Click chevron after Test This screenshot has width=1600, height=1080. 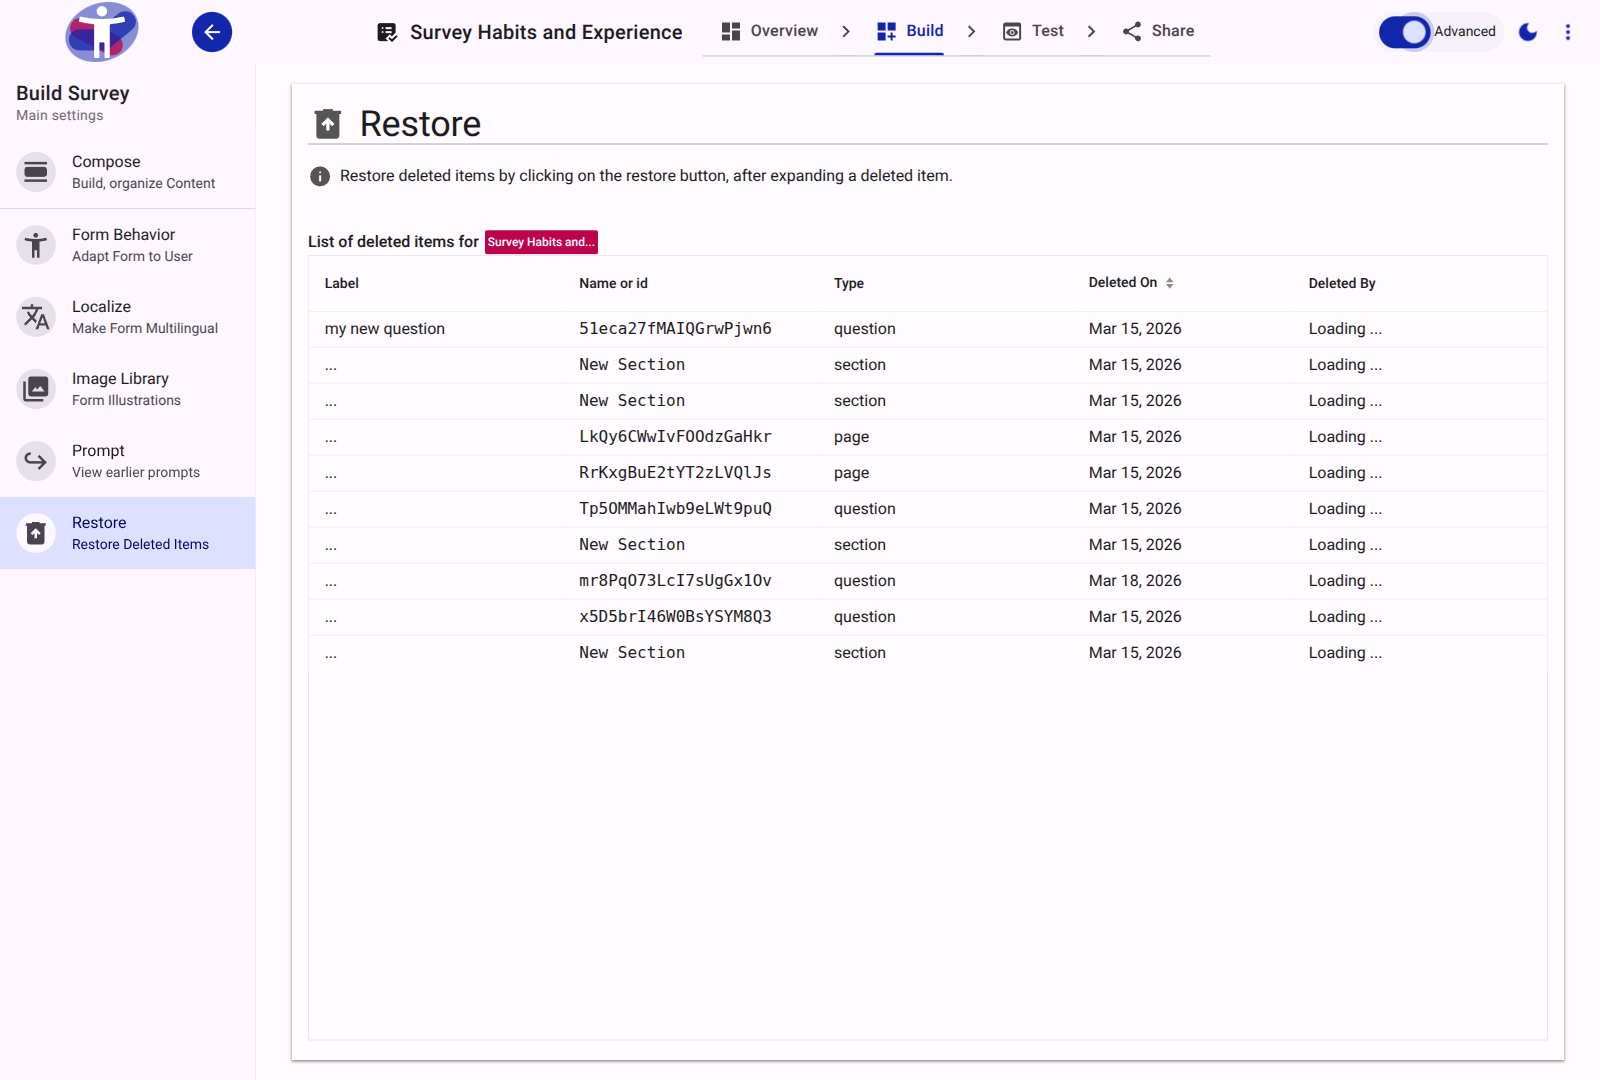coord(1091,31)
